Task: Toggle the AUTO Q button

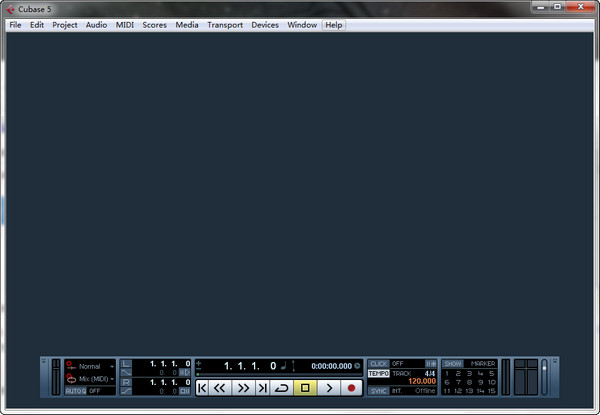Action: pyautogui.click(x=75, y=391)
